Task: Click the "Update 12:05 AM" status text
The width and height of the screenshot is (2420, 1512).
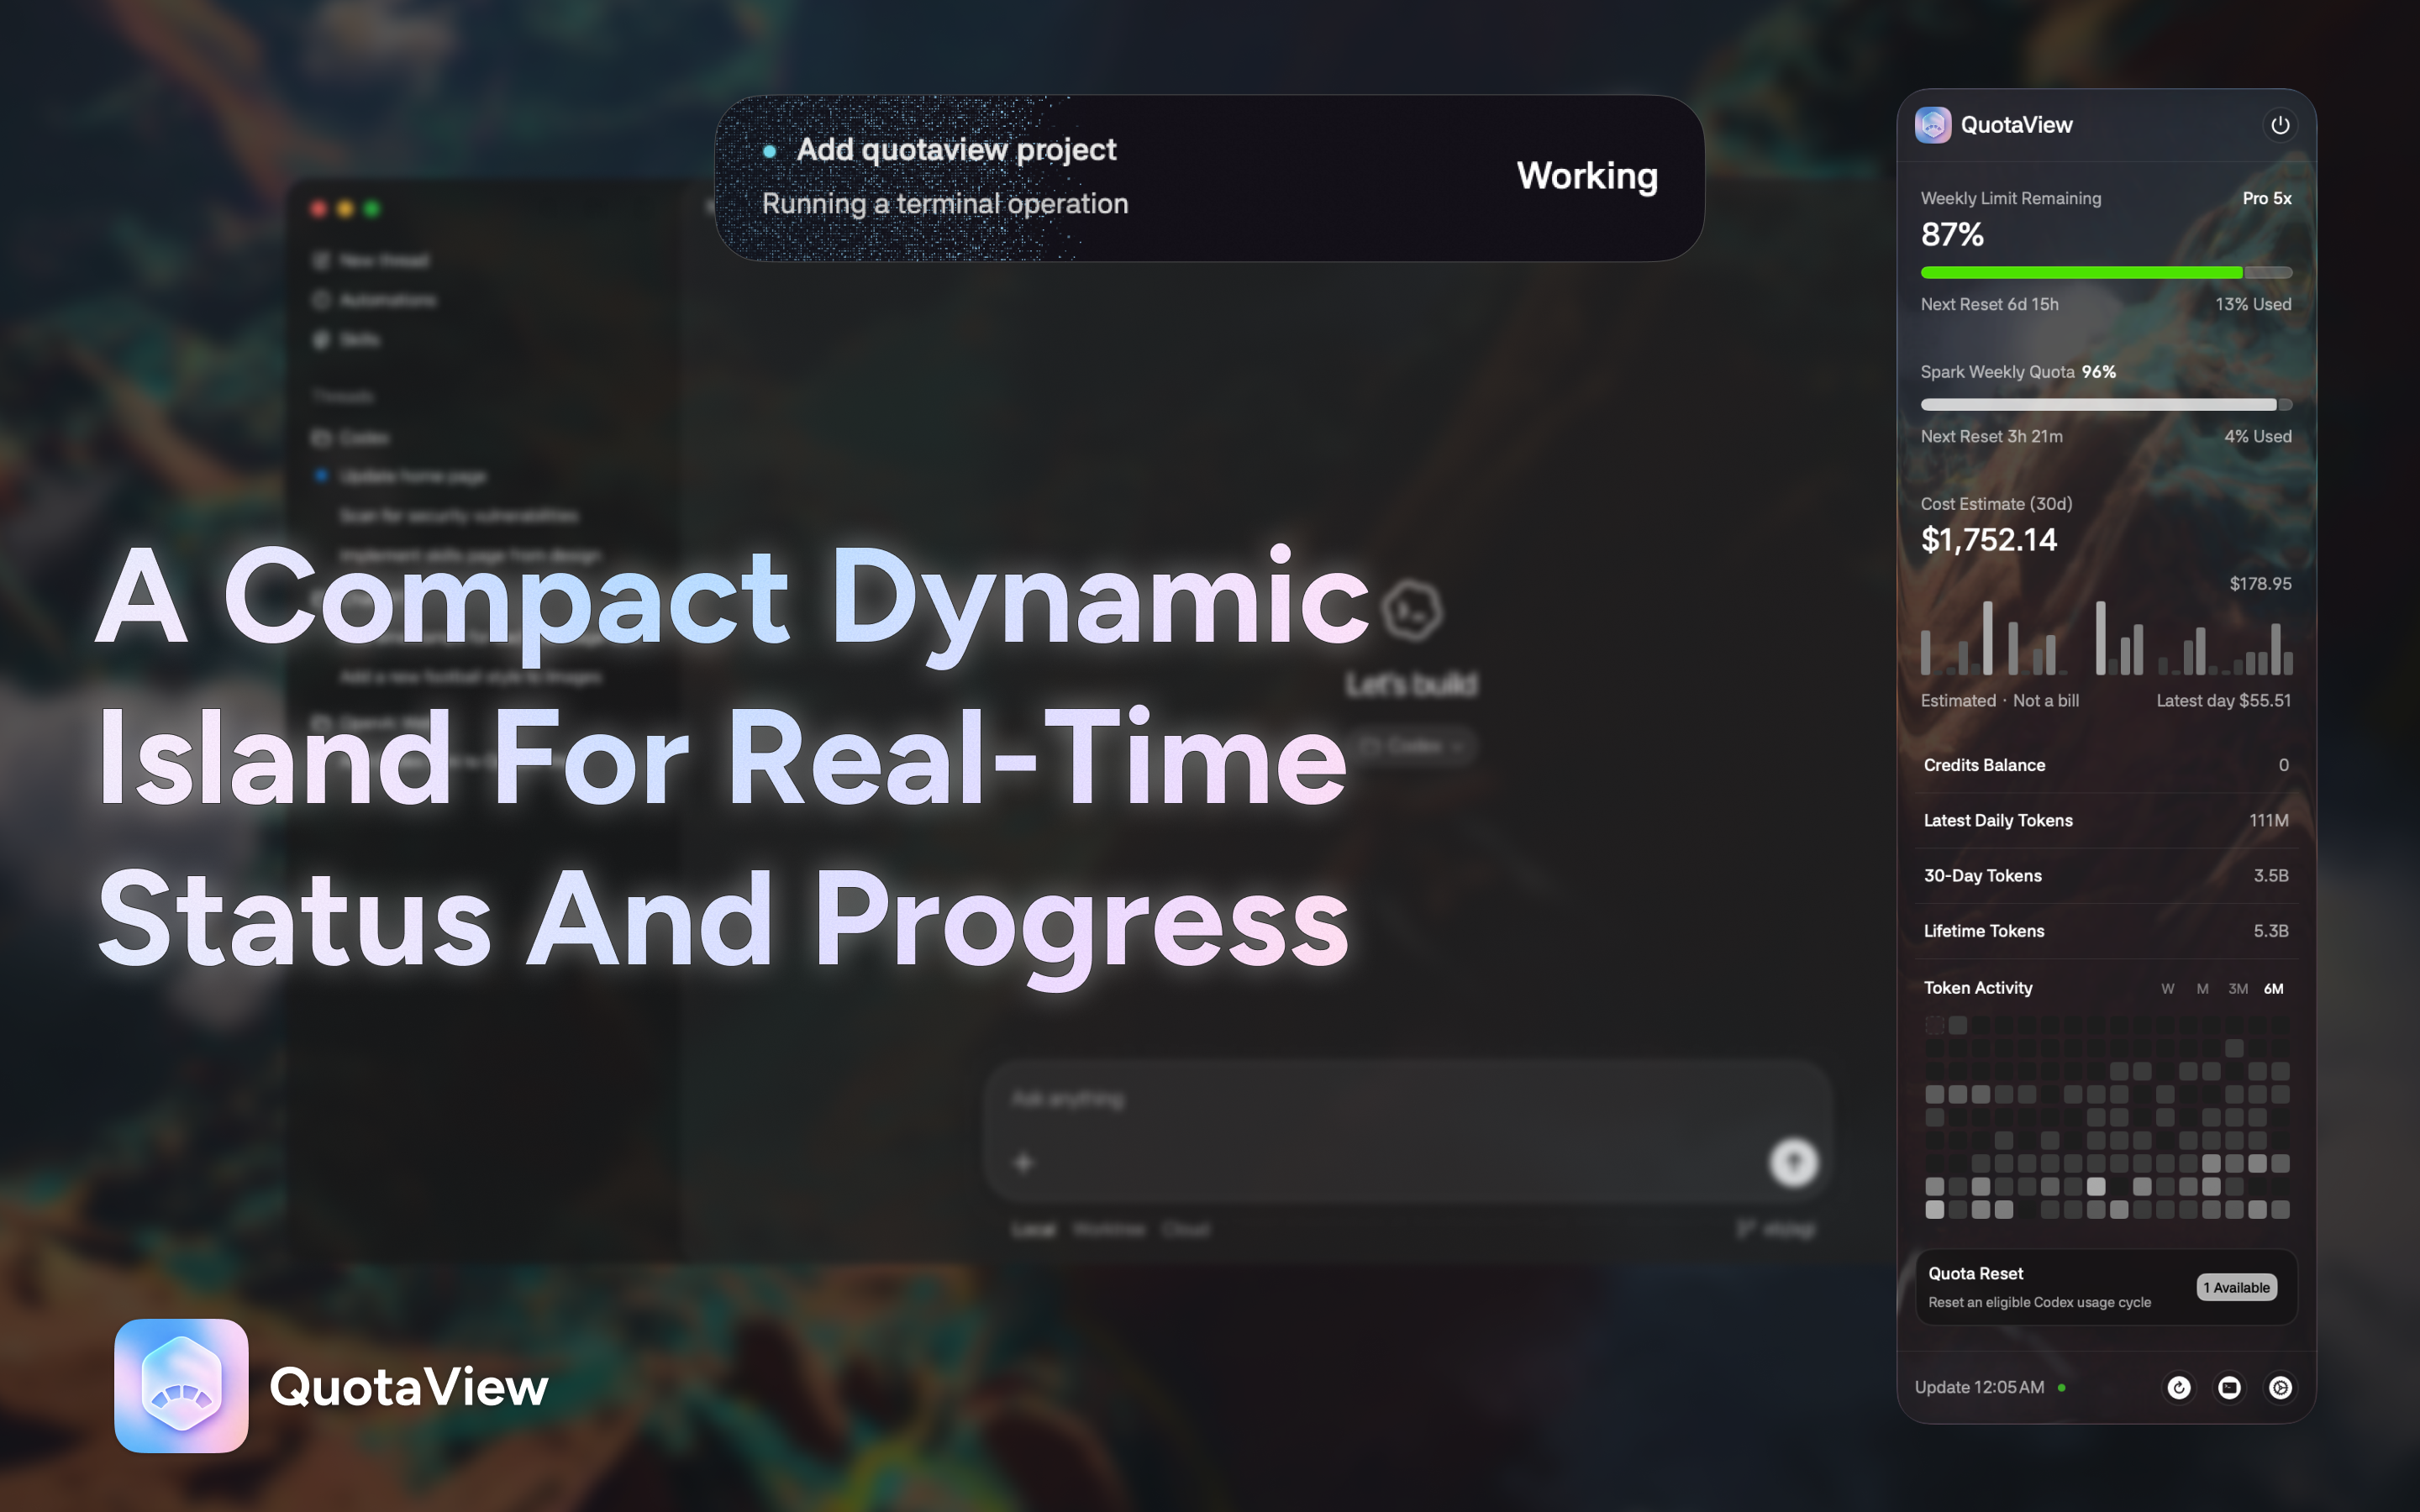Action: pyautogui.click(x=1979, y=1387)
